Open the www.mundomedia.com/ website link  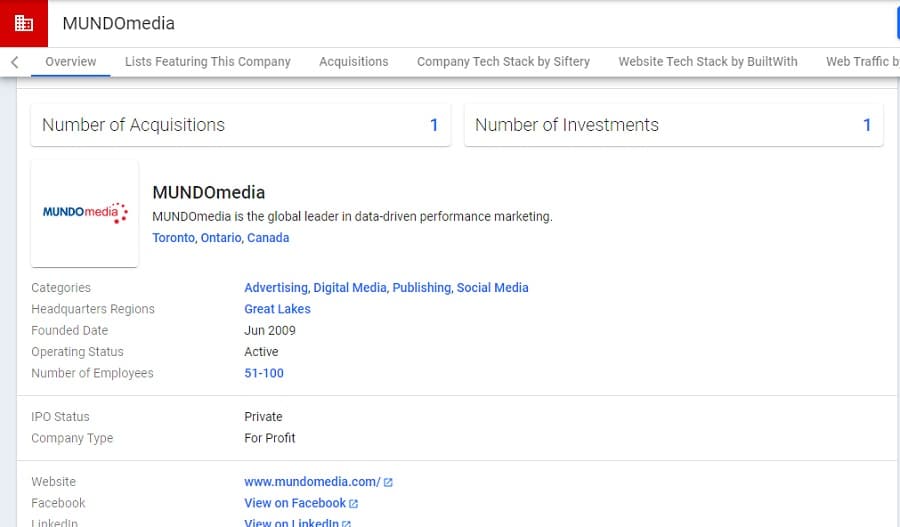[312, 482]
